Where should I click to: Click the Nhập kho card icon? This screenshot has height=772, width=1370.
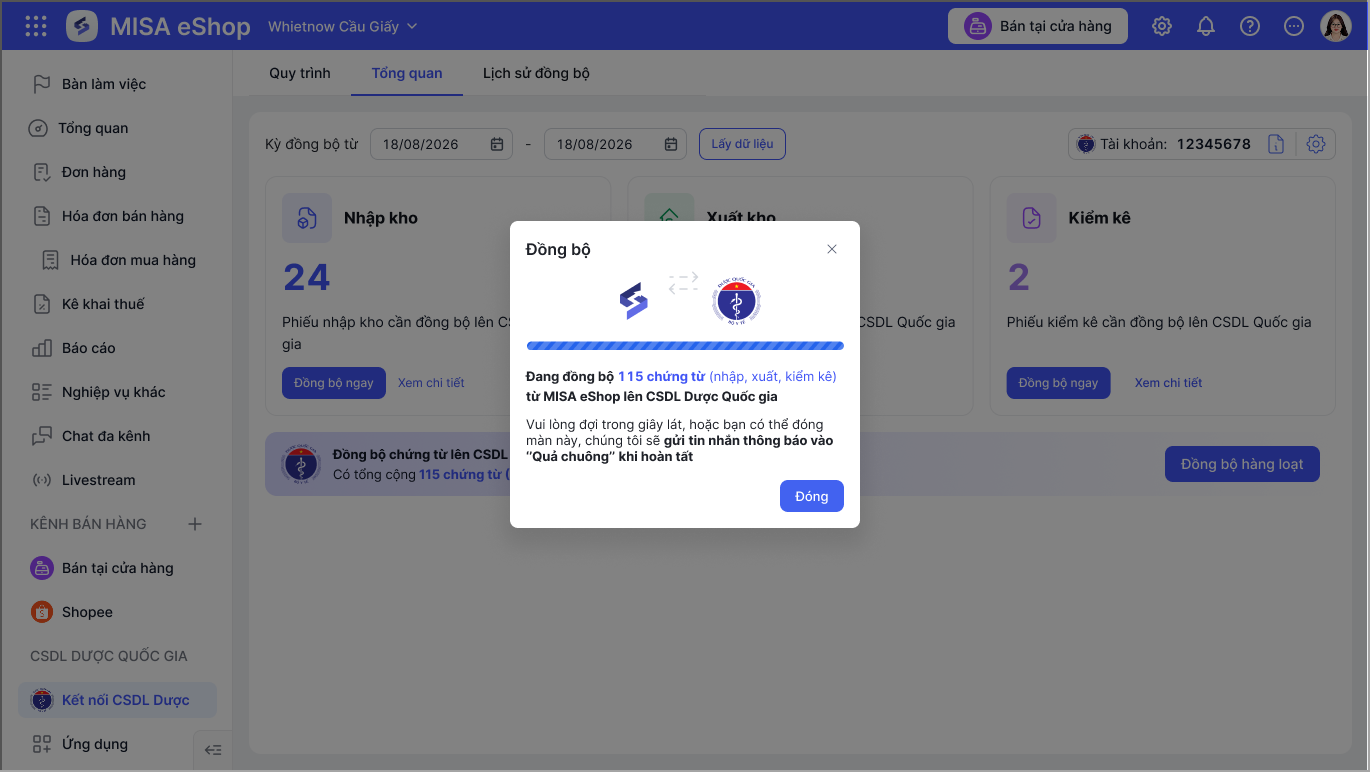pos(307,217)
